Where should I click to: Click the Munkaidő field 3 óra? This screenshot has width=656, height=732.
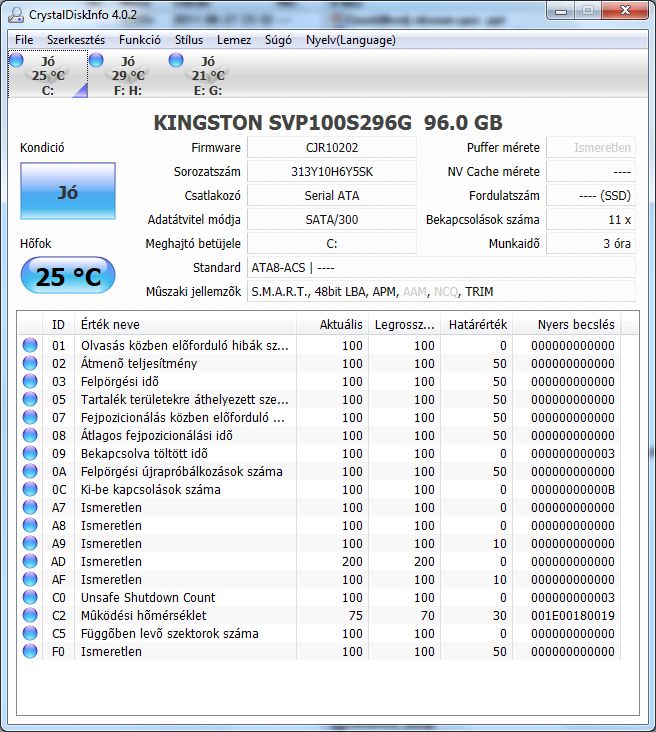(x=591, y=244)
